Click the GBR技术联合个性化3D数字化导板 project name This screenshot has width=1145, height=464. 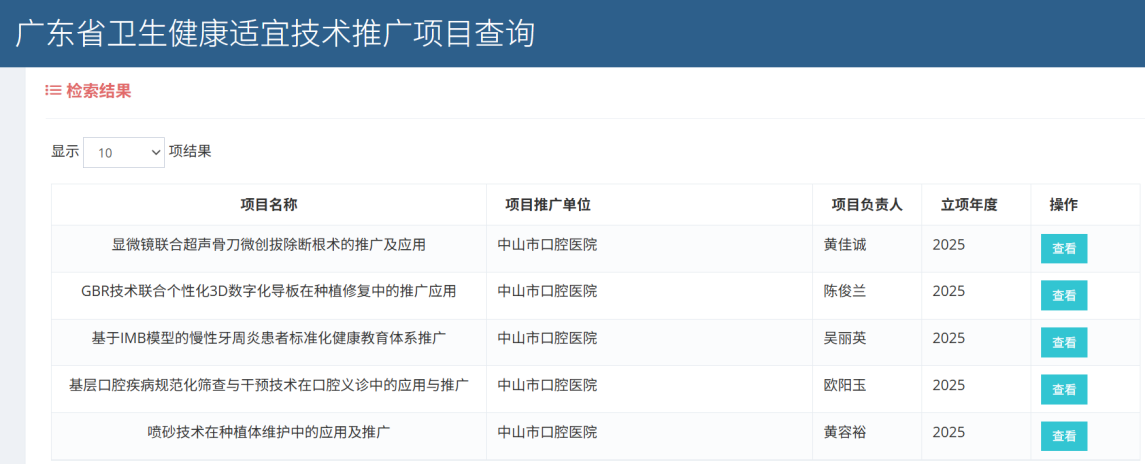268,292
